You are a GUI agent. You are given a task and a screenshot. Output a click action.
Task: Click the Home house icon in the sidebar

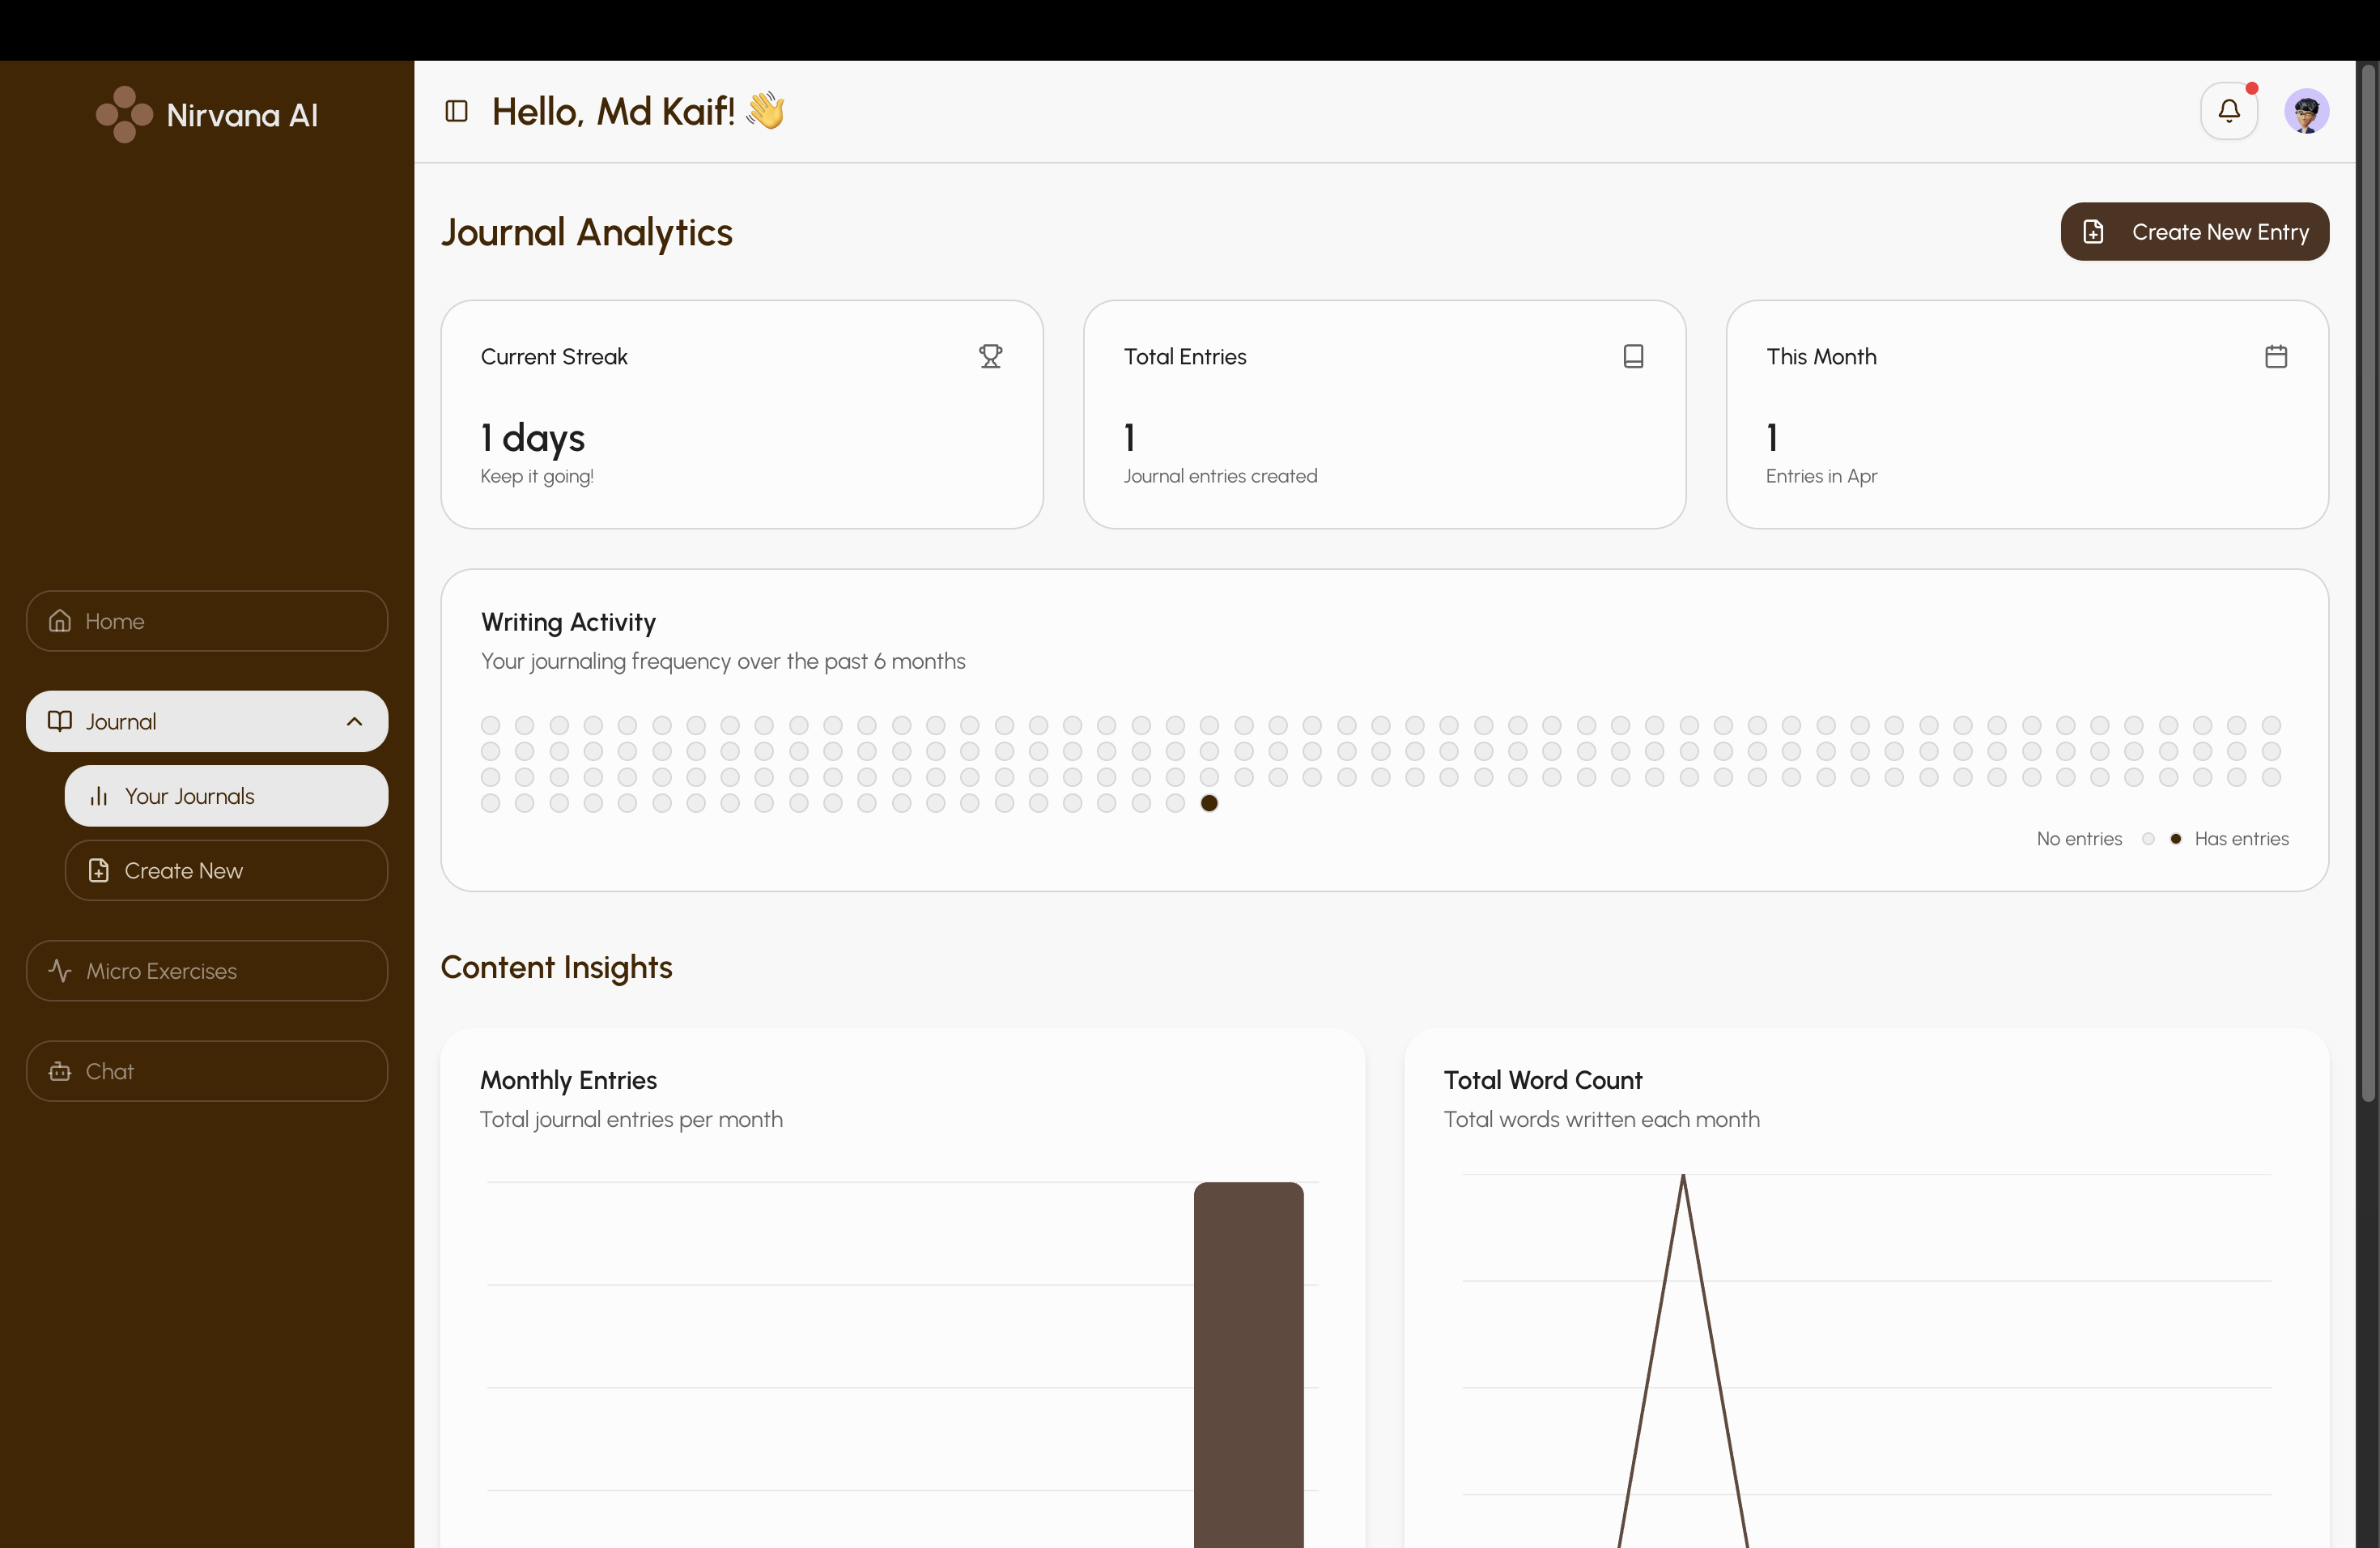(60, 621)
